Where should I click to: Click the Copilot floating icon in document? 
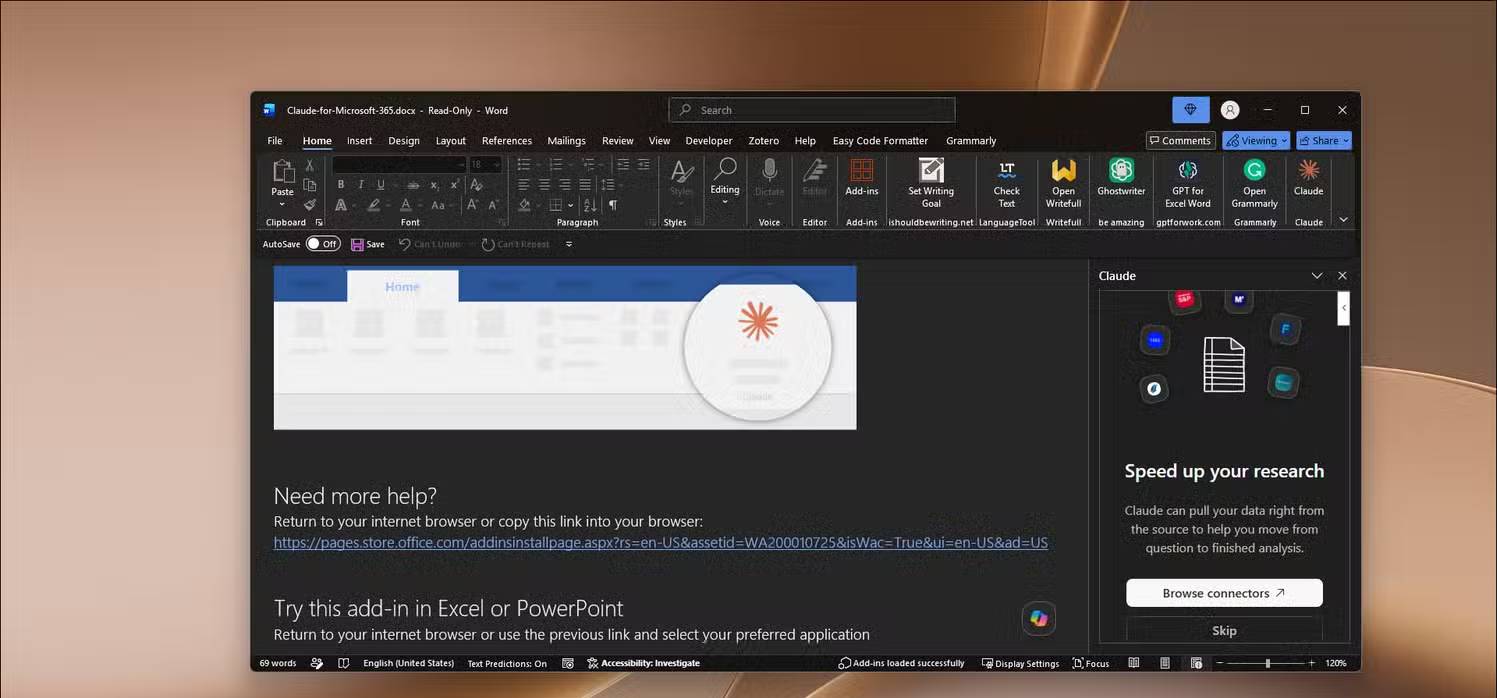coord(1039,618)
